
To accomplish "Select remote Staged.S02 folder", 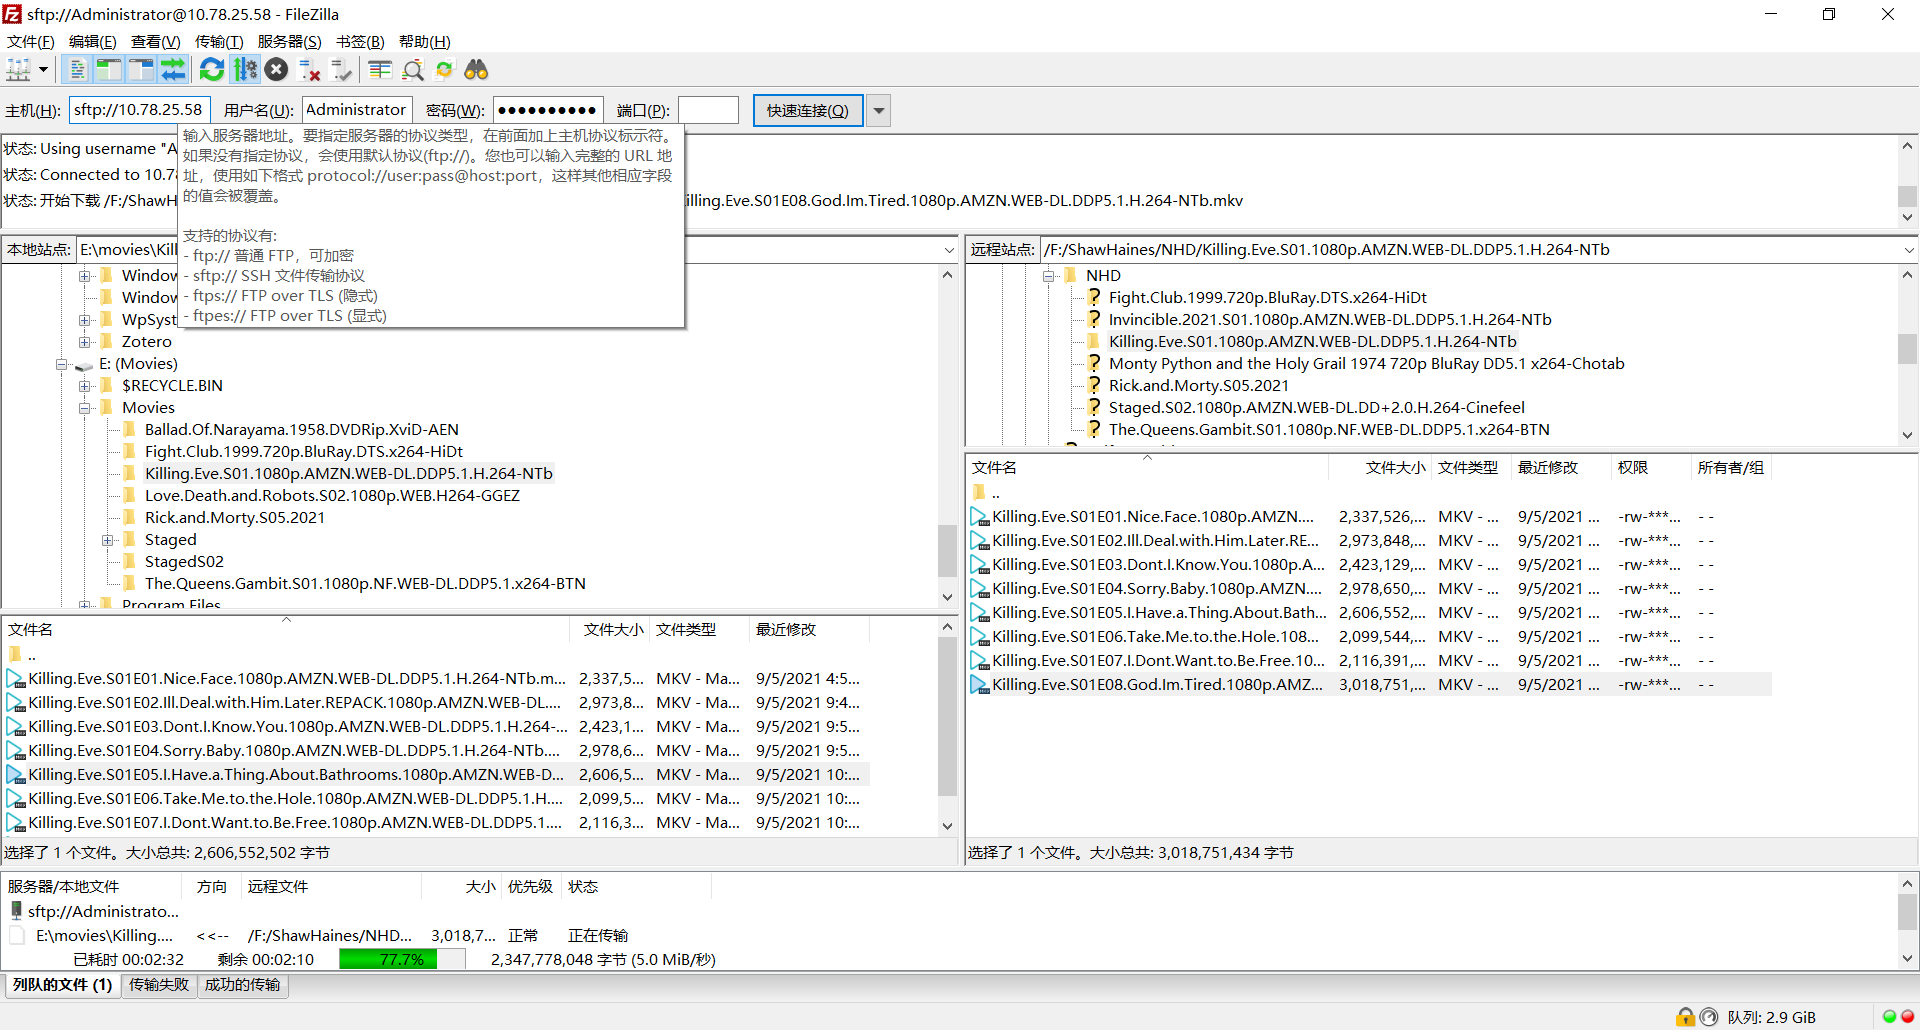I will 1316,408.
